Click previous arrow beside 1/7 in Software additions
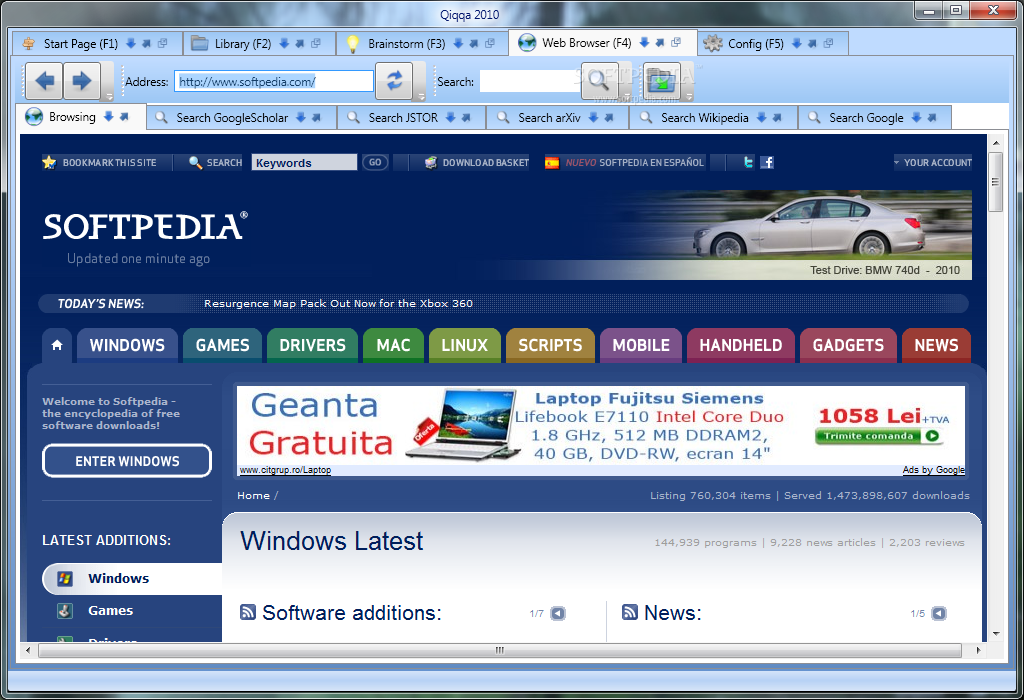This screenshot has height=700, width=1024. [x=558, y=613]
